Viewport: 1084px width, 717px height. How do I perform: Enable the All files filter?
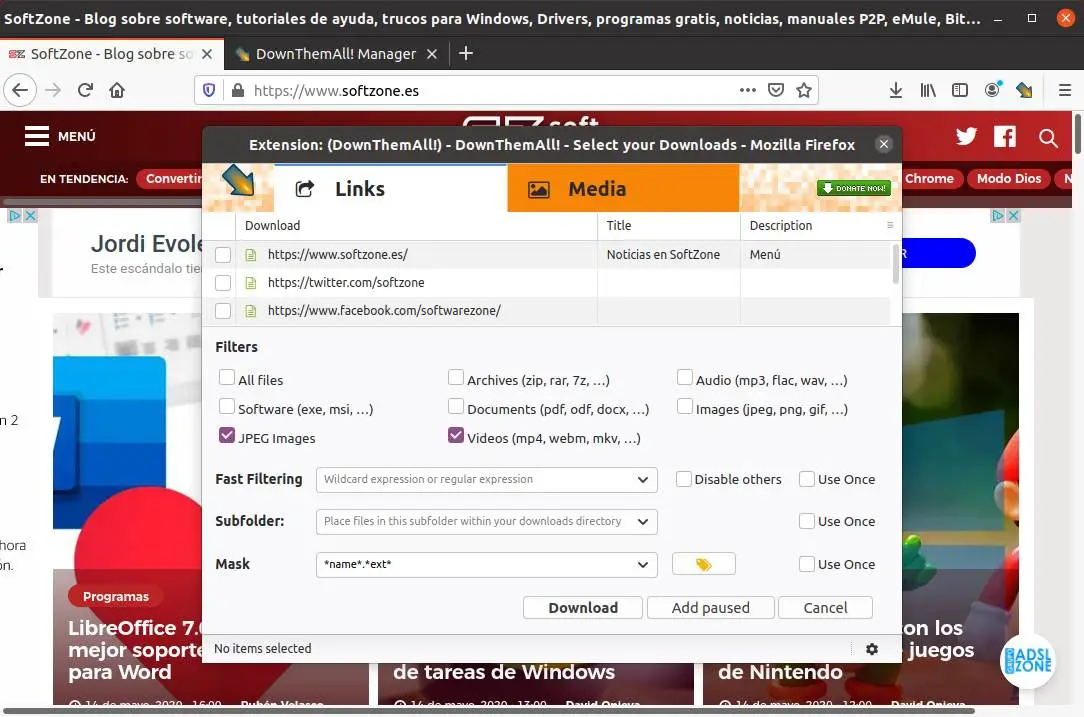[x=226, y=378]
